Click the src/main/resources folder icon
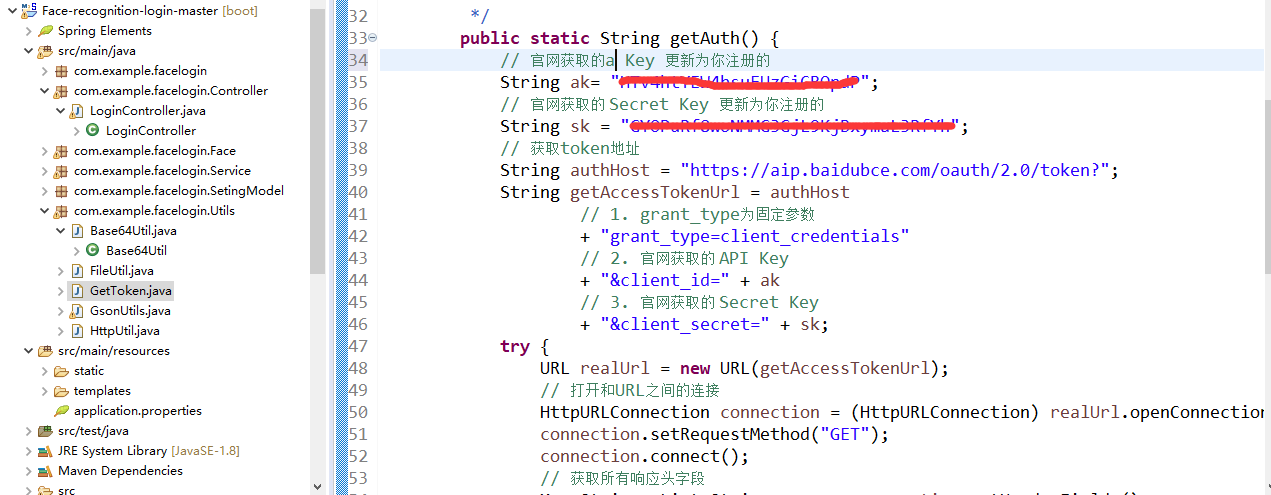 click(45, 351)
